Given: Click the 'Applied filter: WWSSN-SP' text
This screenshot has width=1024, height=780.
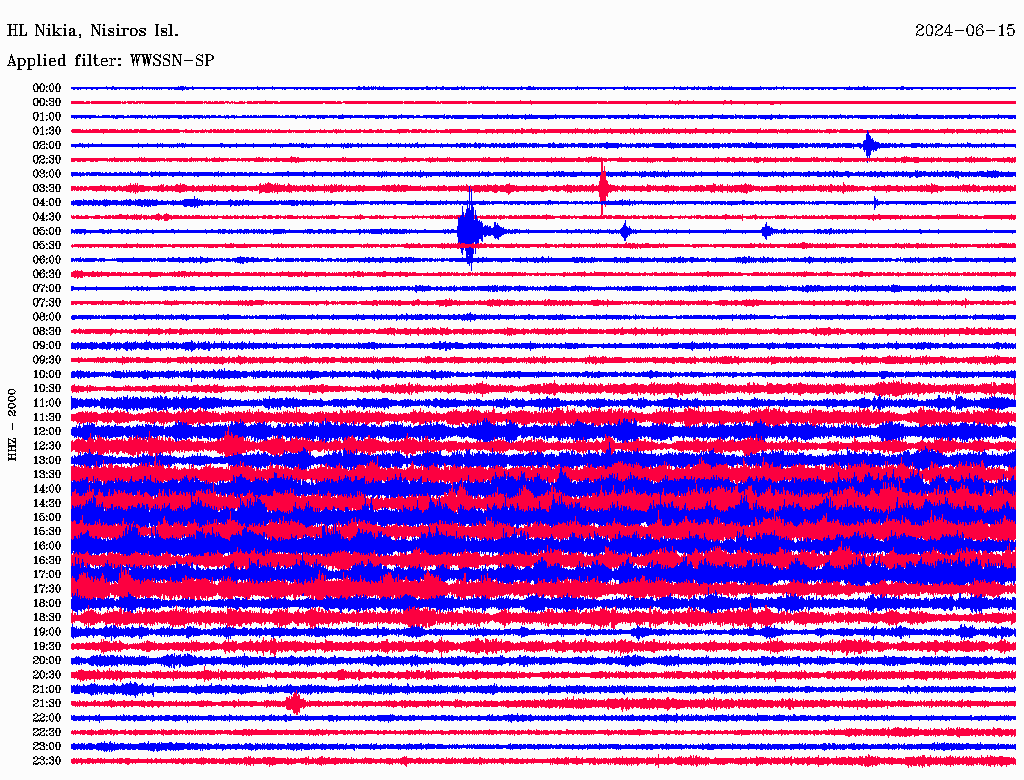Looking at the screenshot, I should [110, 61].
